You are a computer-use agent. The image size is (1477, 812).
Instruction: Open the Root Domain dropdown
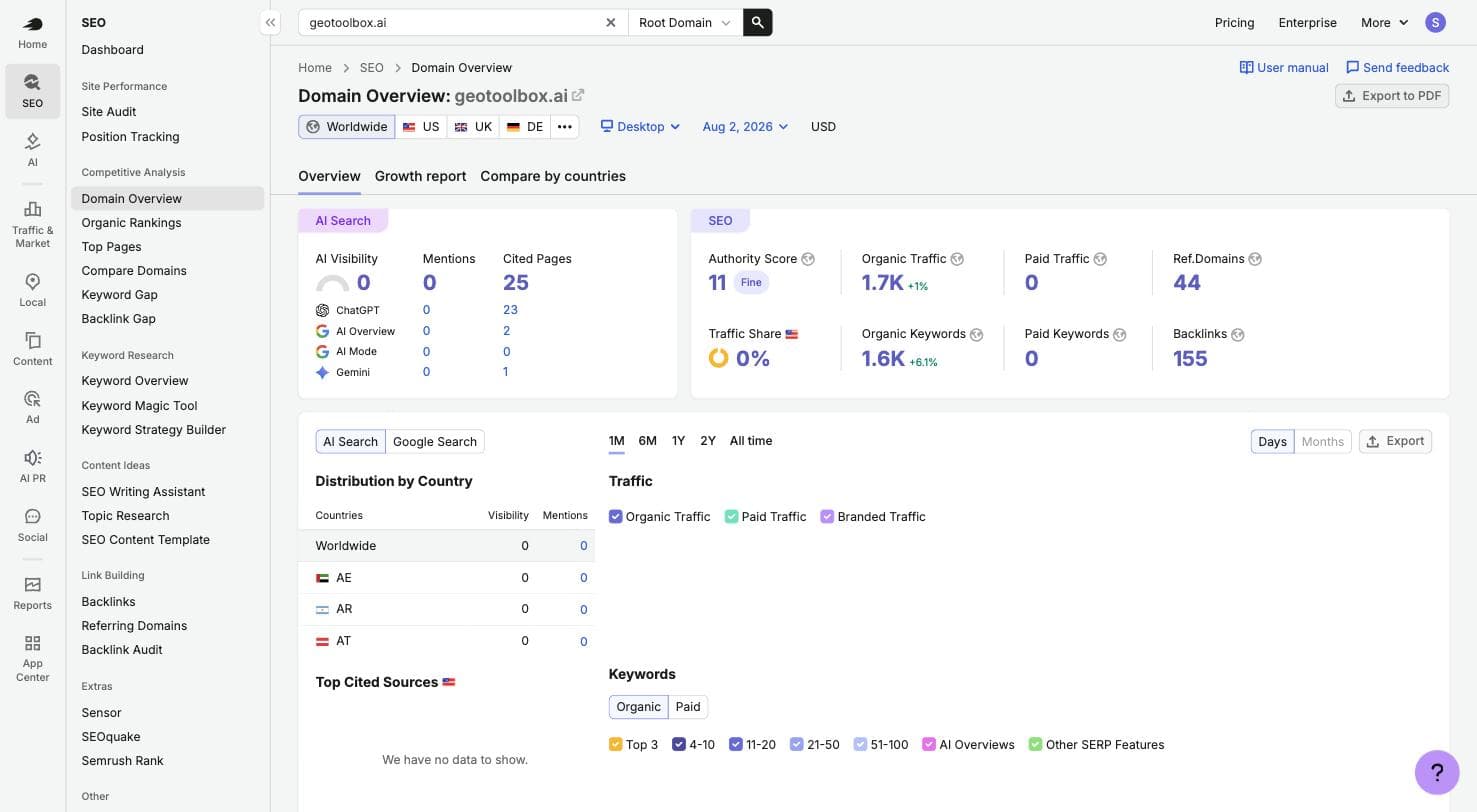click(685, 22)
